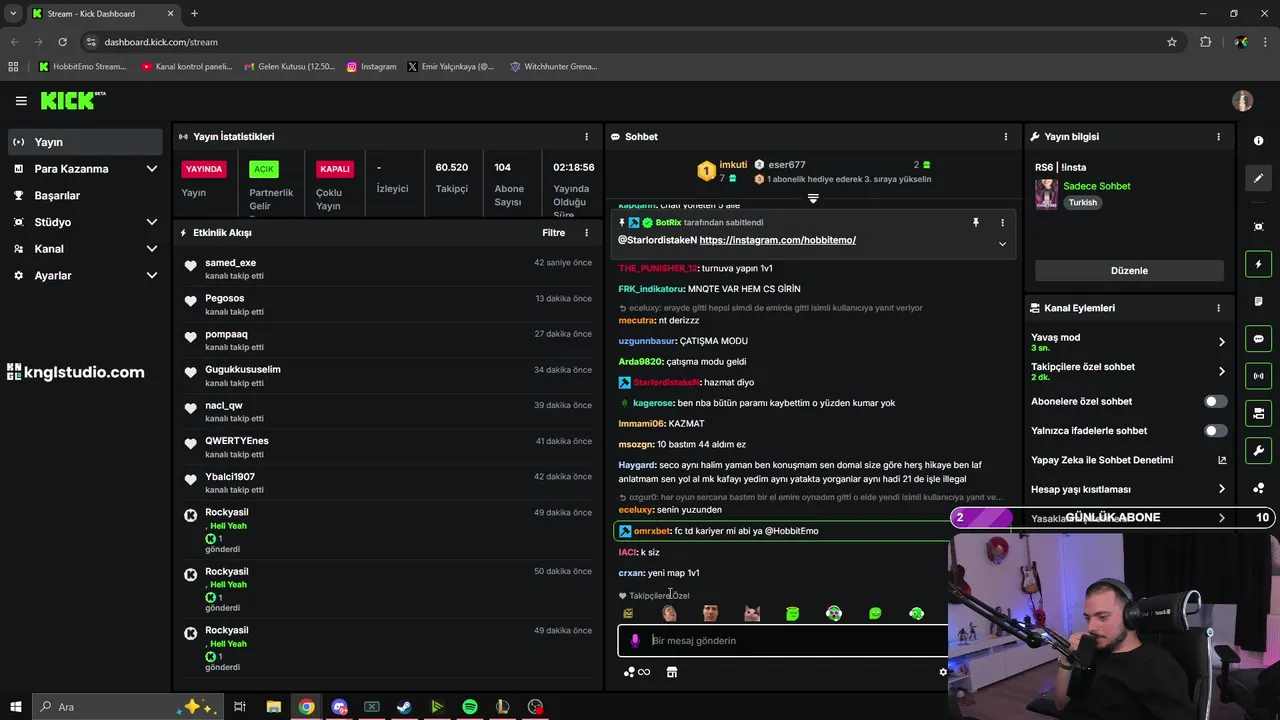Click the Sadece Sohbet category link
The height and width of the screenshot is (720, 1280).
[x=1097, y=186]
